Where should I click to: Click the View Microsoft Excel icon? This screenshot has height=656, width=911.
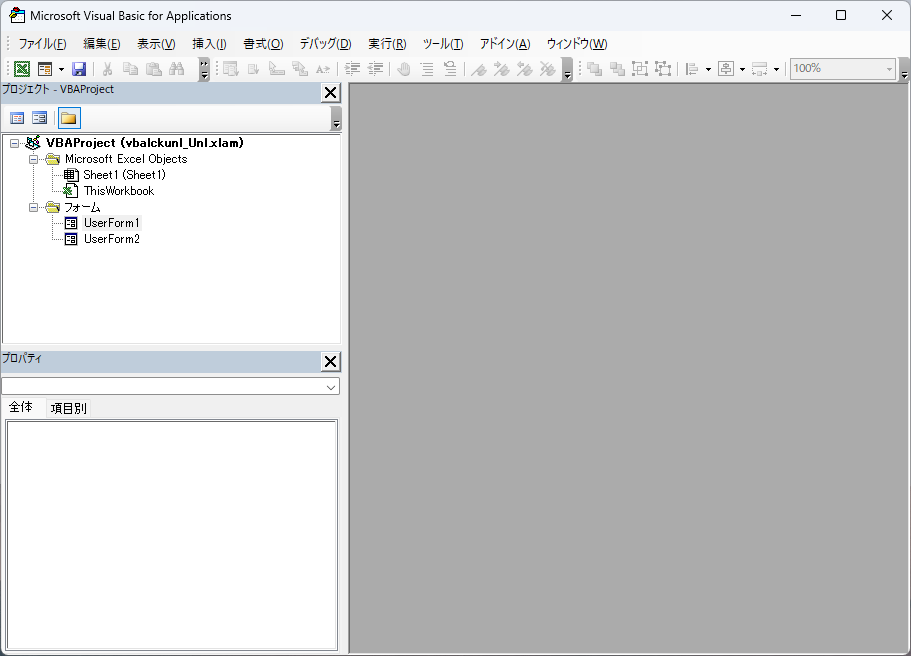(21, 69)
